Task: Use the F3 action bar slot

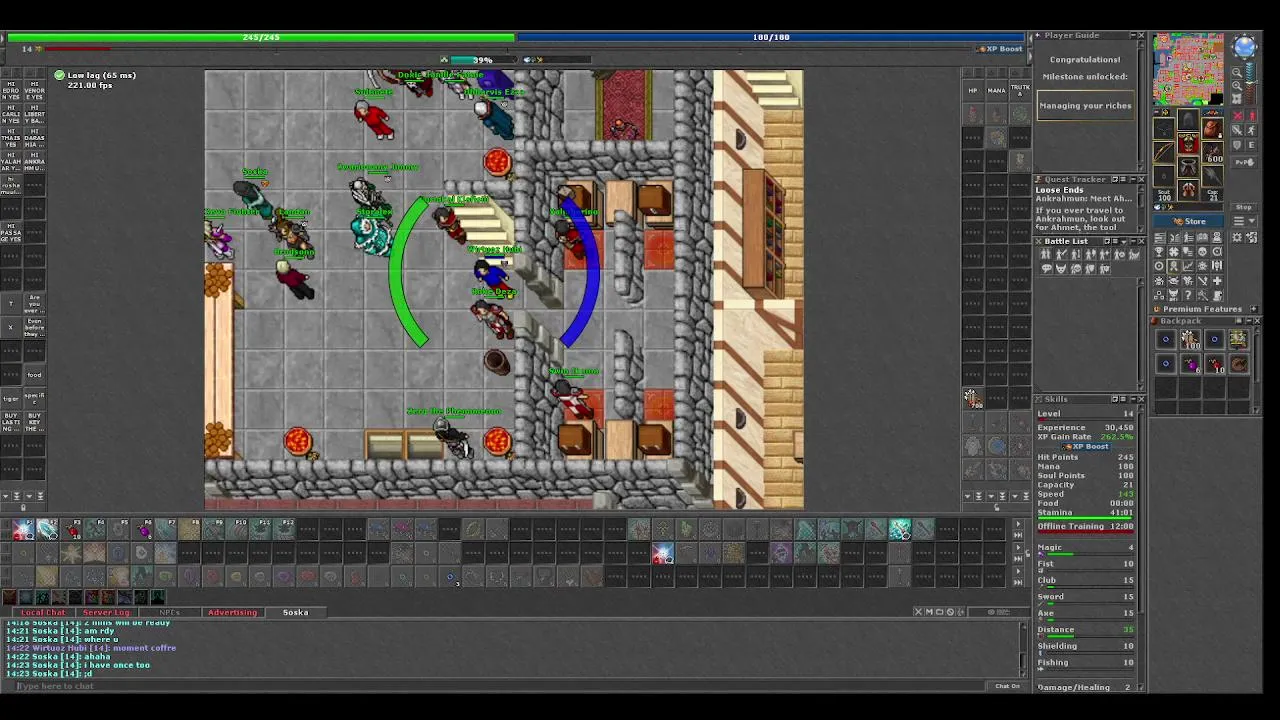Action: pyautogui.click(x=71, y=530)
